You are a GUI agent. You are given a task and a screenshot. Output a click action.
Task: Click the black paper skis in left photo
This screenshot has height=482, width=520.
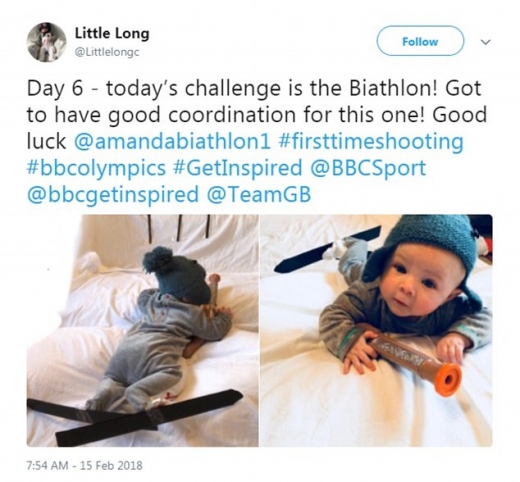135,417
